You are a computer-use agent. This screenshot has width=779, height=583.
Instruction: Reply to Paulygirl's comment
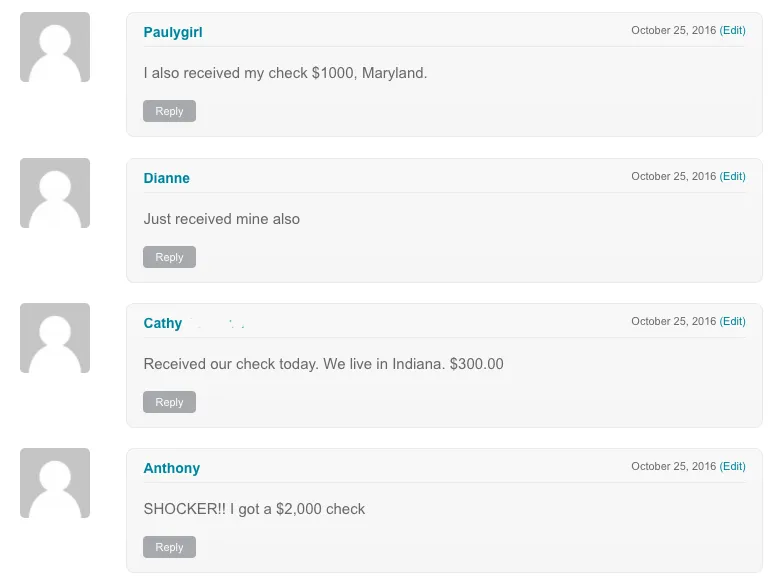point(169,111)
